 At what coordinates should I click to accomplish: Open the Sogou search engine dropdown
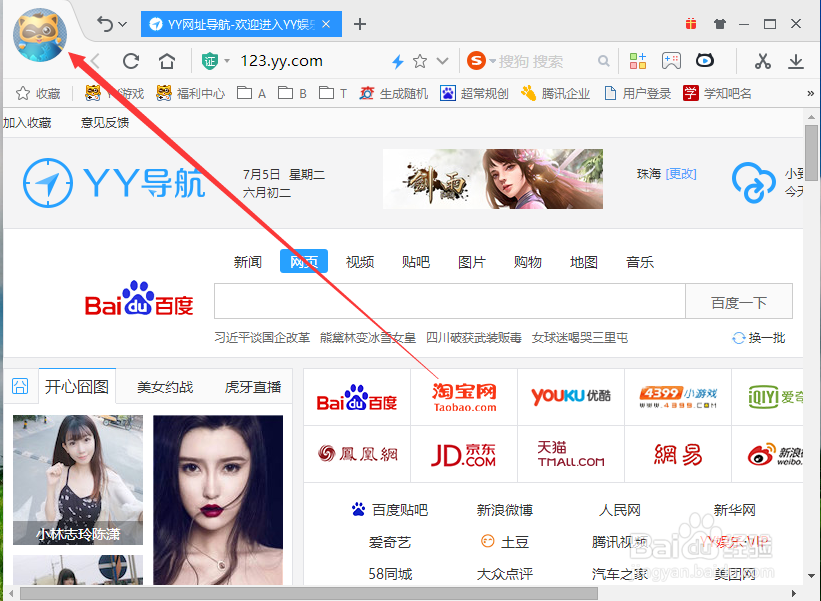click(486, 61)
